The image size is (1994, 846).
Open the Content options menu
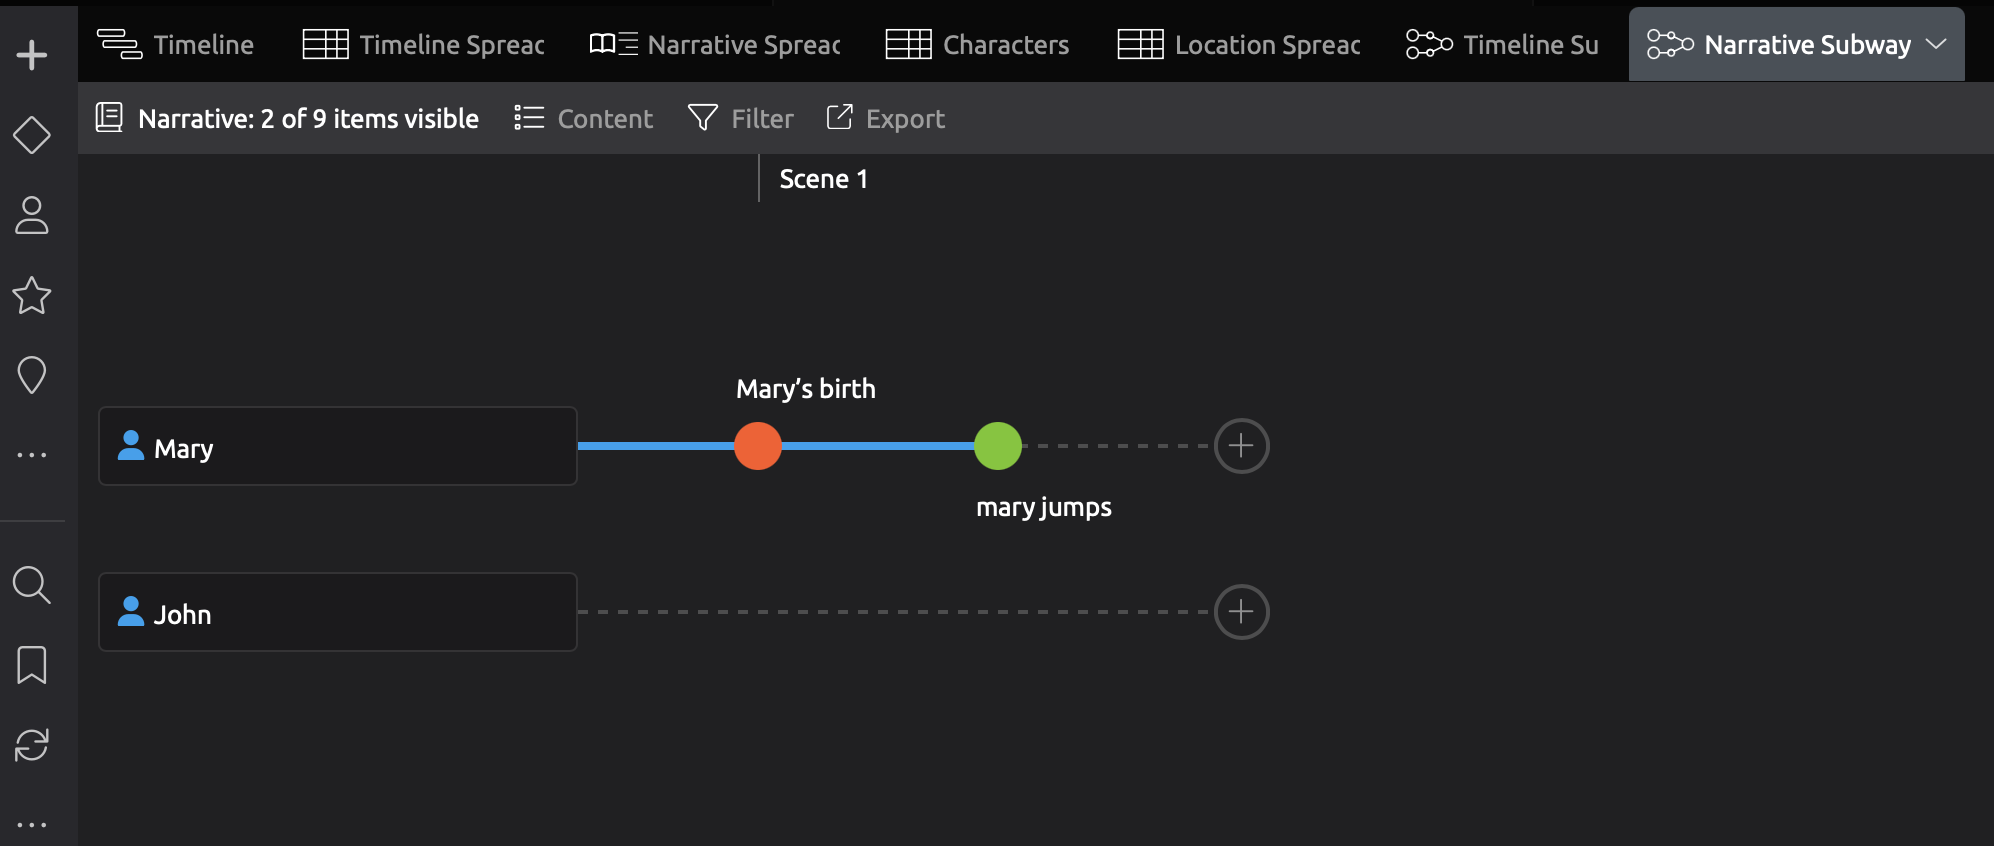(584, 118)
